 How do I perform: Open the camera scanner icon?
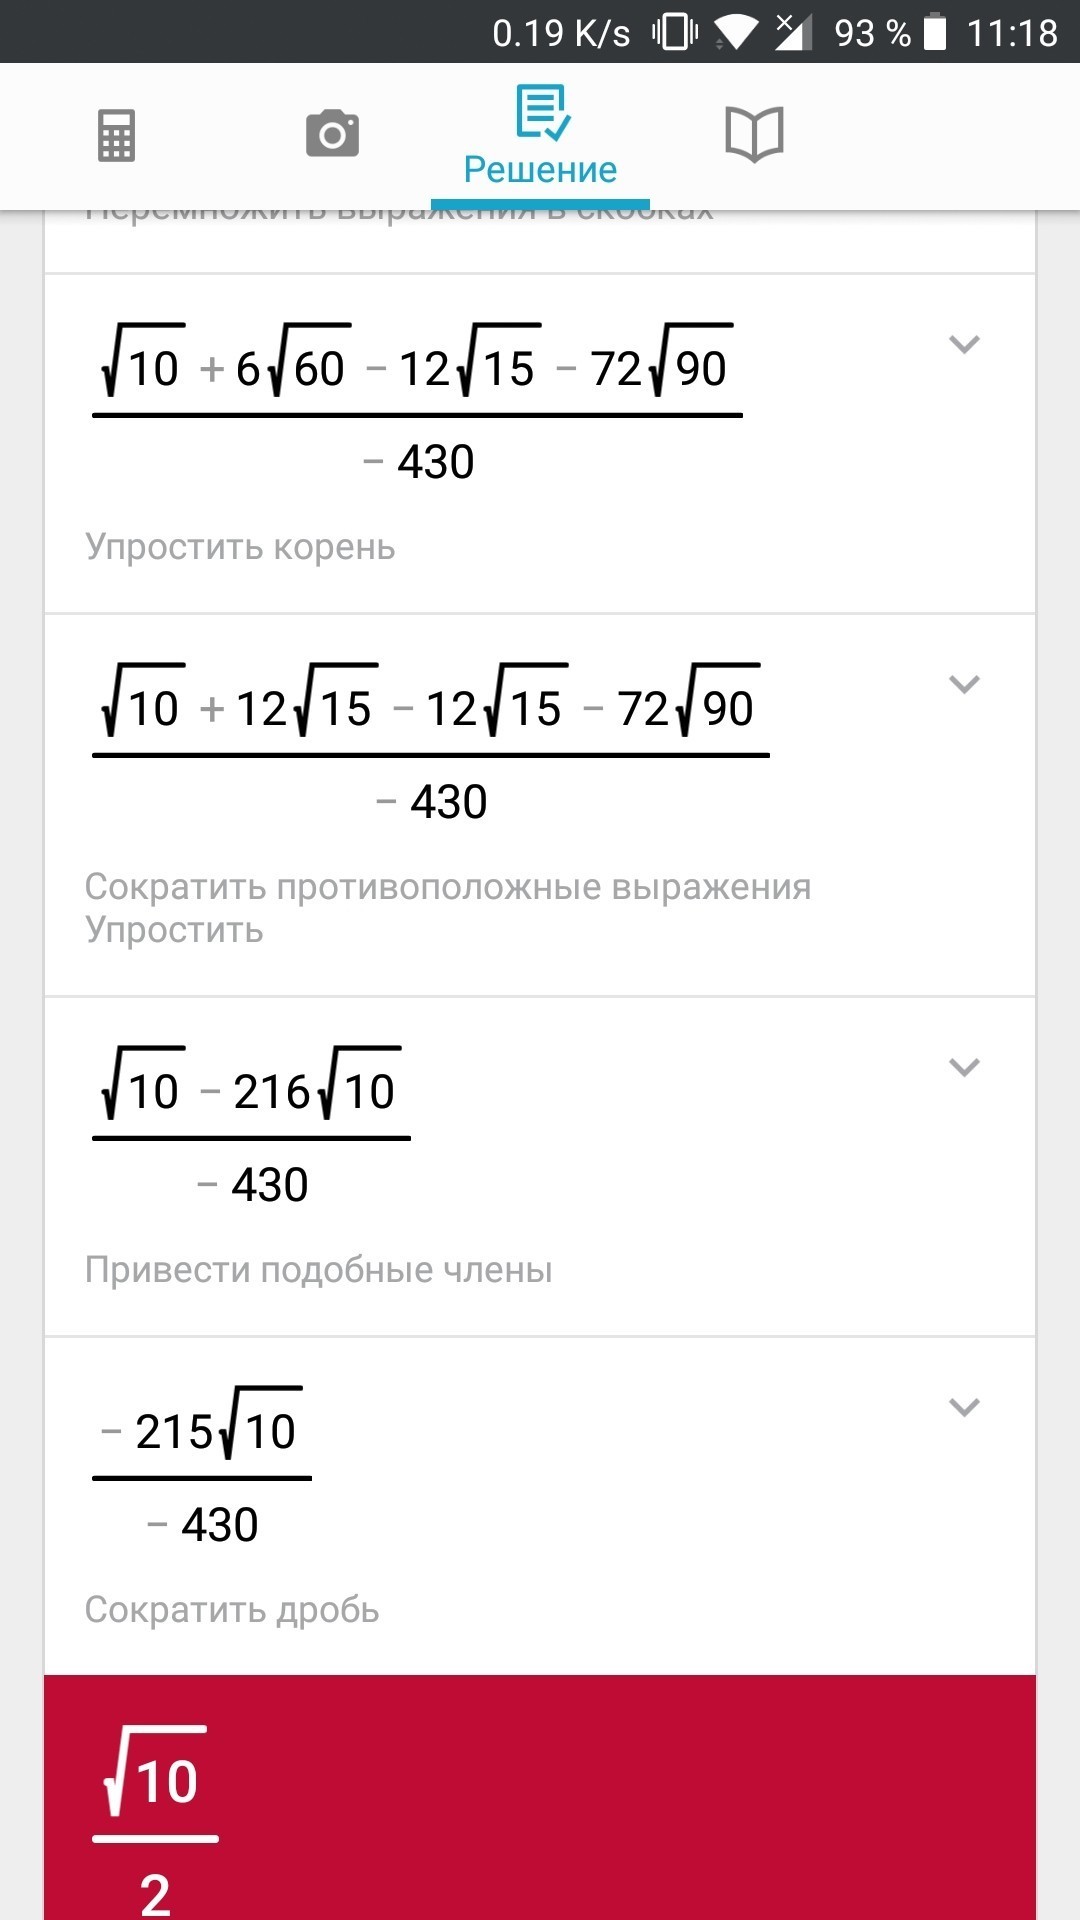332,134
